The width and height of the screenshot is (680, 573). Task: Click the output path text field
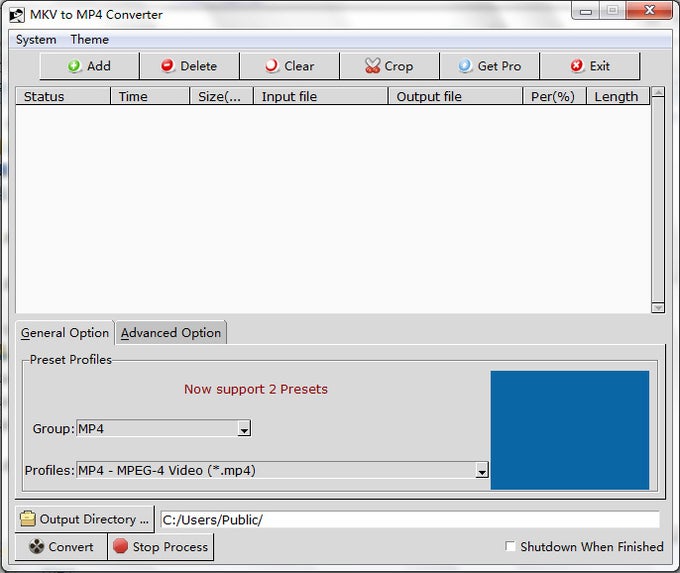[x=410, y=519]
